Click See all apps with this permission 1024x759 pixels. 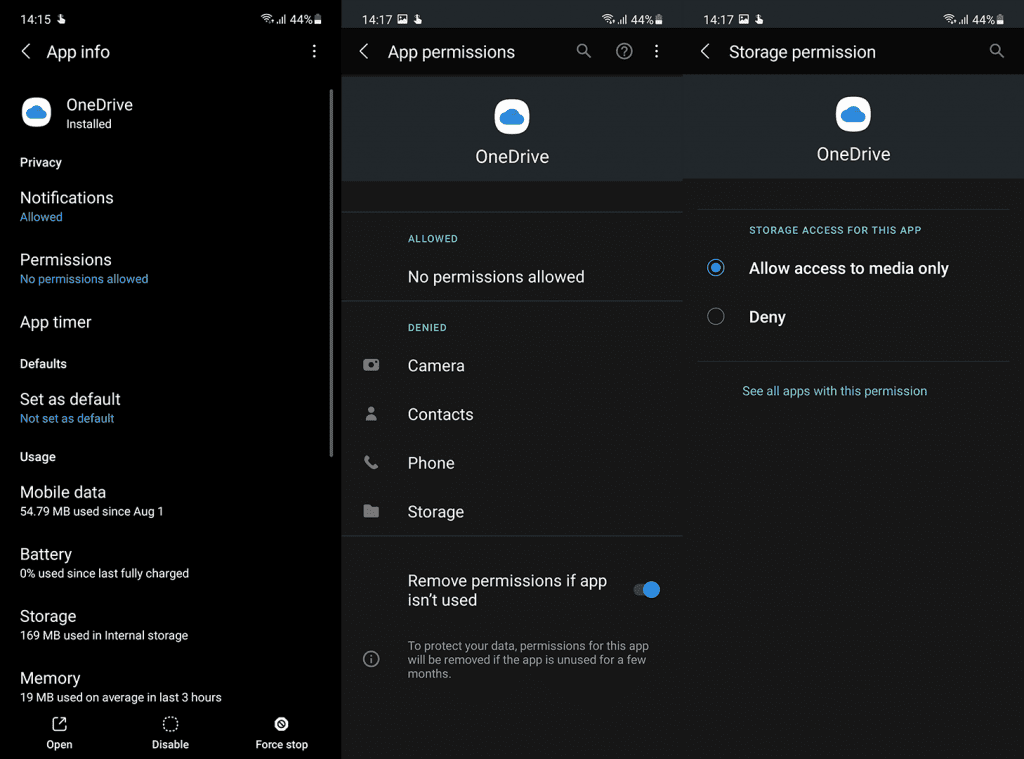pos(834,391)
